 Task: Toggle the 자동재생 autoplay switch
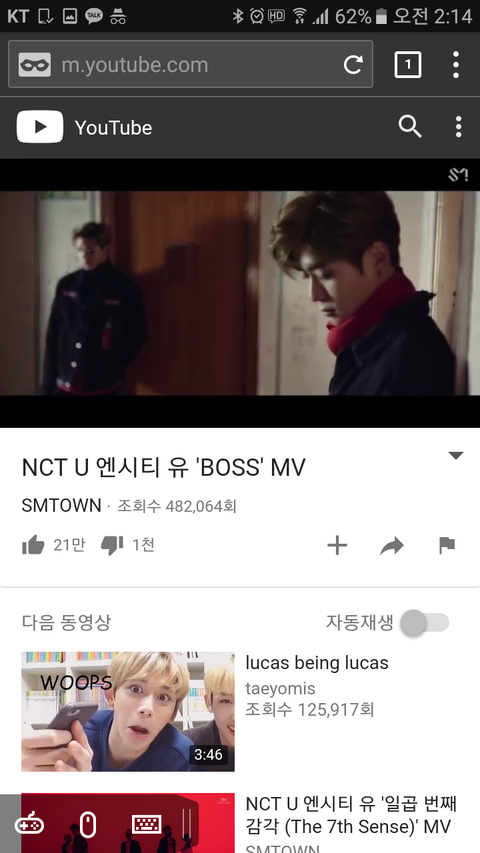(424, 622)
